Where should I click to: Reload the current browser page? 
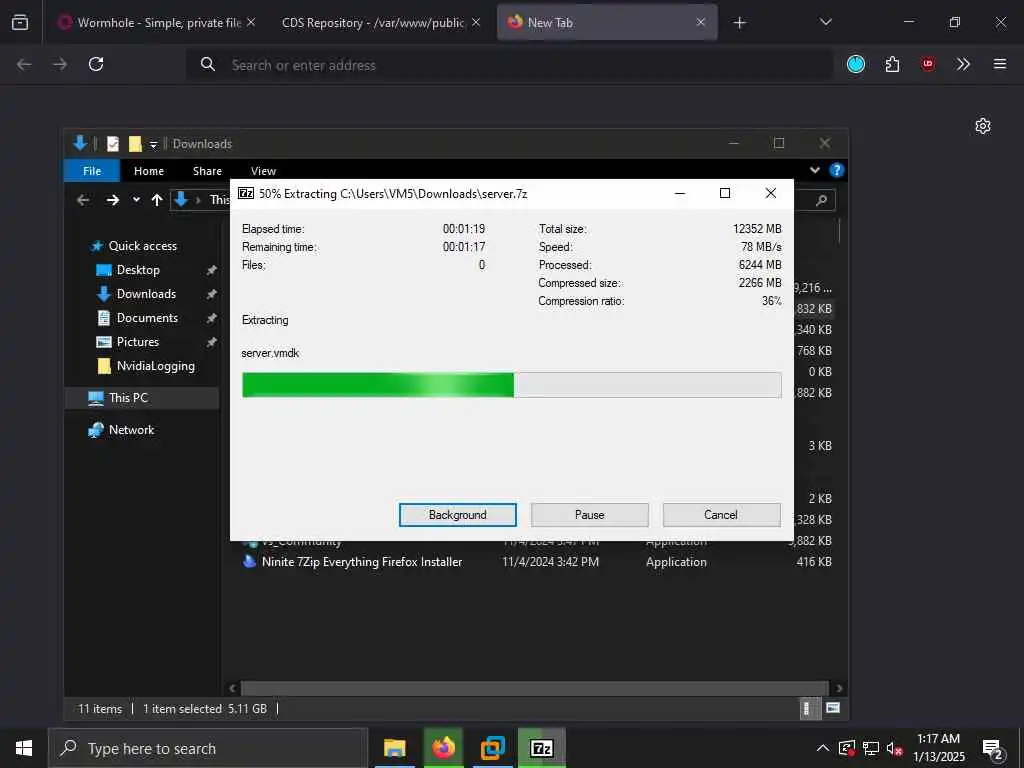point(96,64)
